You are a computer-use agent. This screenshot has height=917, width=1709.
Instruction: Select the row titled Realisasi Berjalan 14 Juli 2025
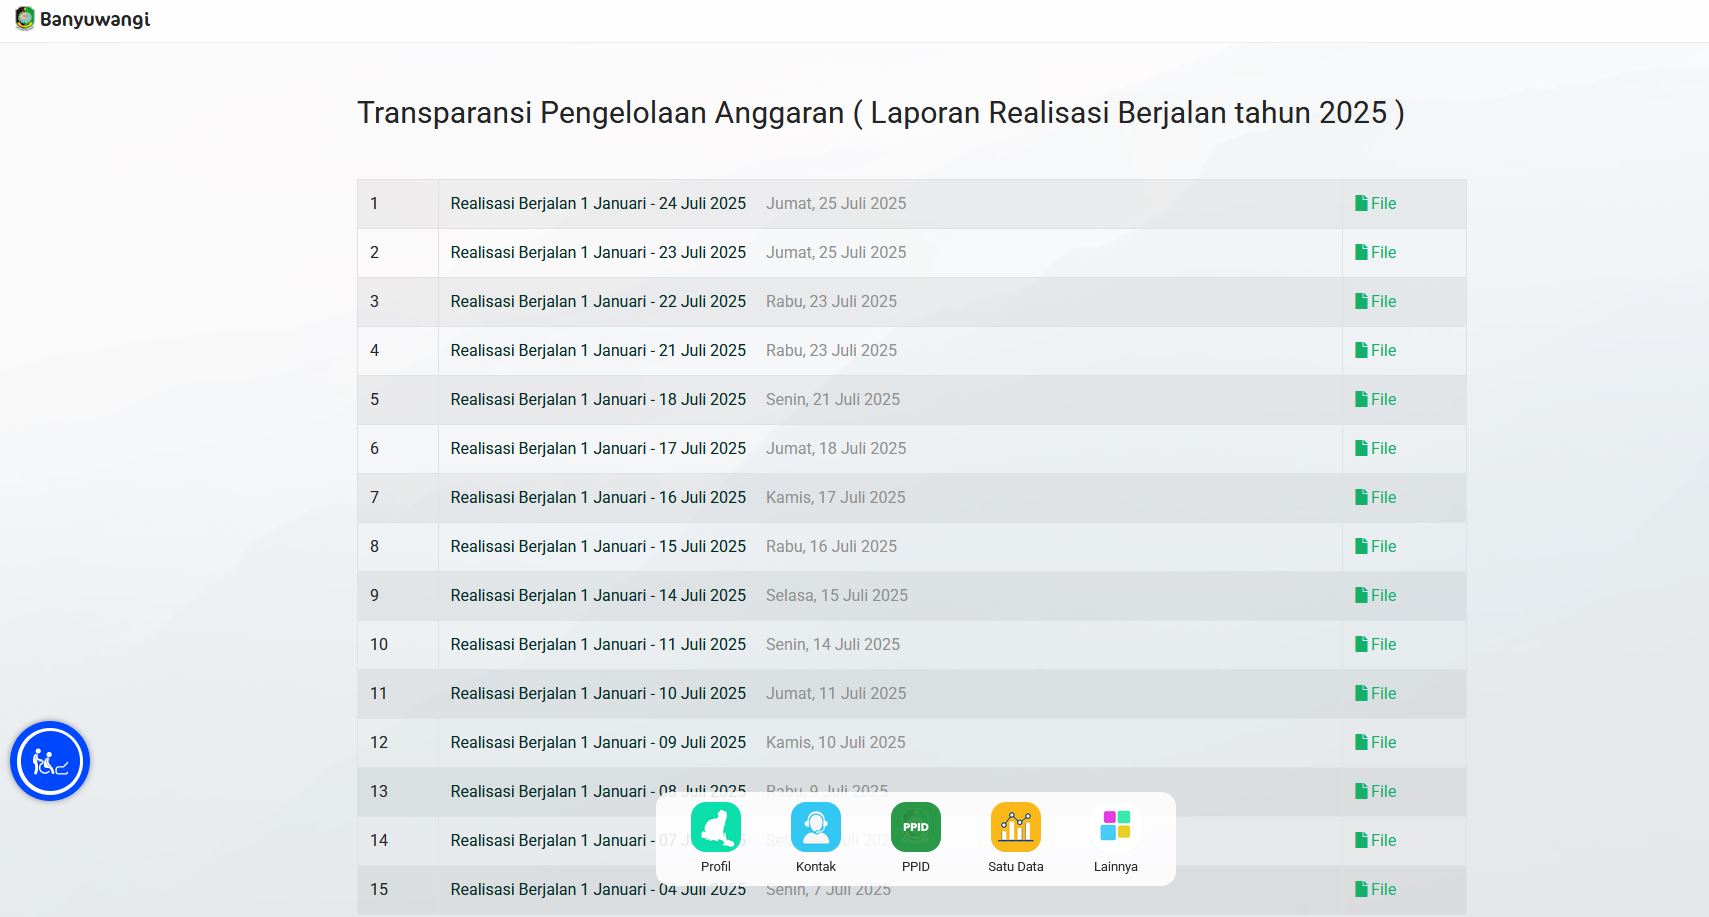point(598,595)
